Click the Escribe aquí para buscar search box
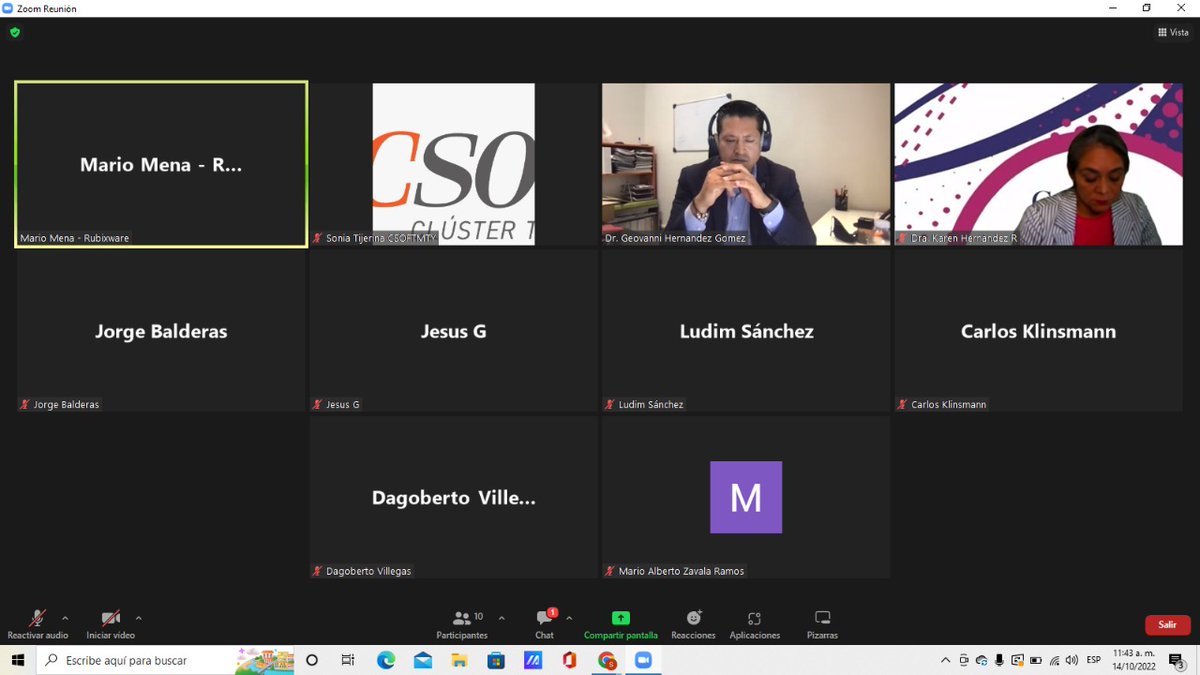 click(x=166, y=660)
